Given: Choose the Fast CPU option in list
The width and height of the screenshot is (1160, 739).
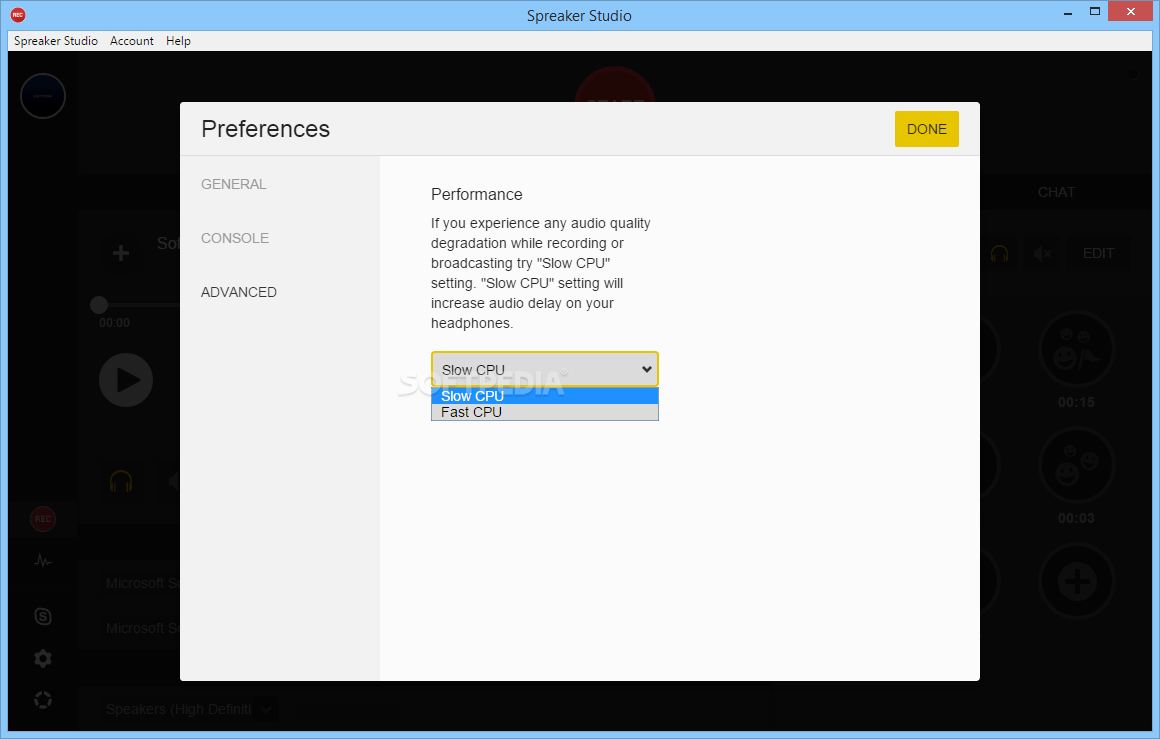Looking at the screenshot, I should pyautogui.click(x=544, y=412).
